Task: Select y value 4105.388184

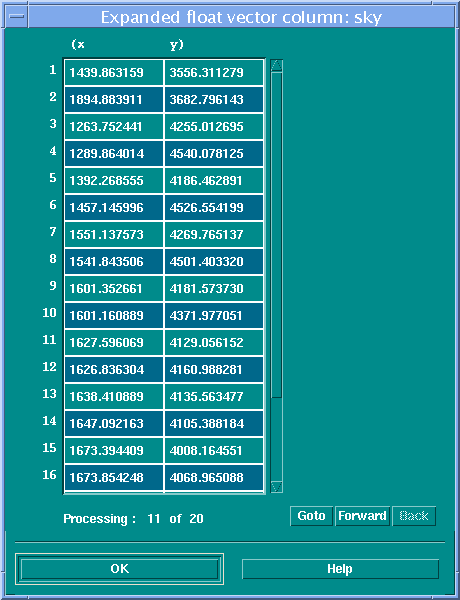Action: (x=214, y=424)
